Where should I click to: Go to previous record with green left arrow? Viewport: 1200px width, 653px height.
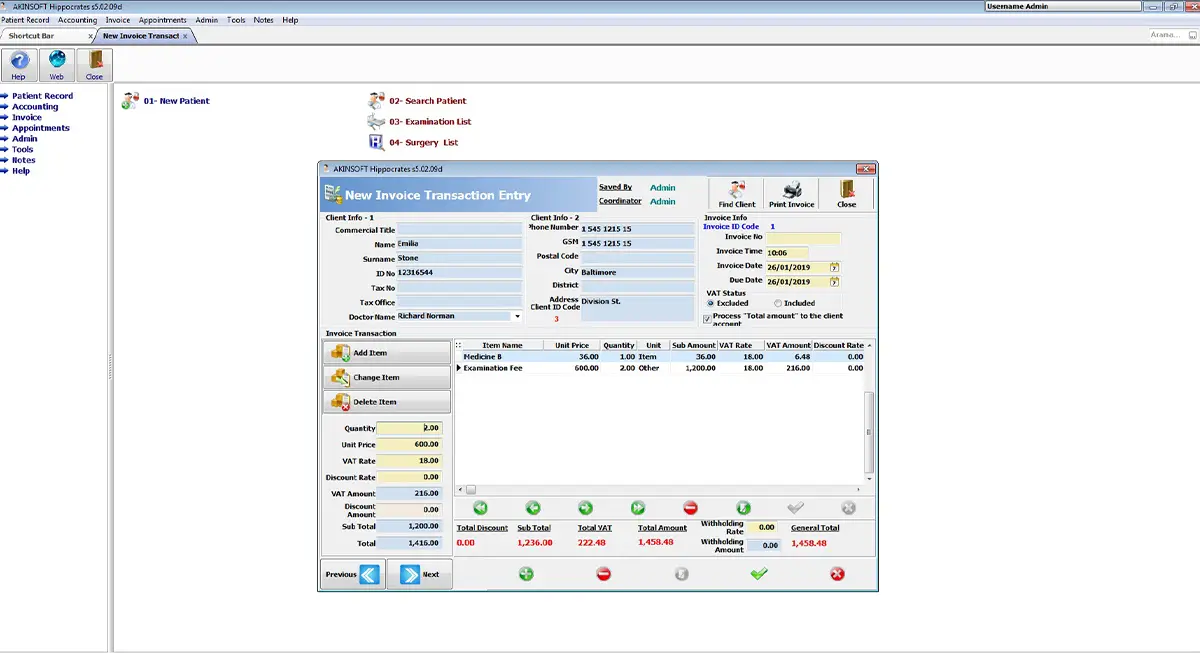click(x=533, y=508)
